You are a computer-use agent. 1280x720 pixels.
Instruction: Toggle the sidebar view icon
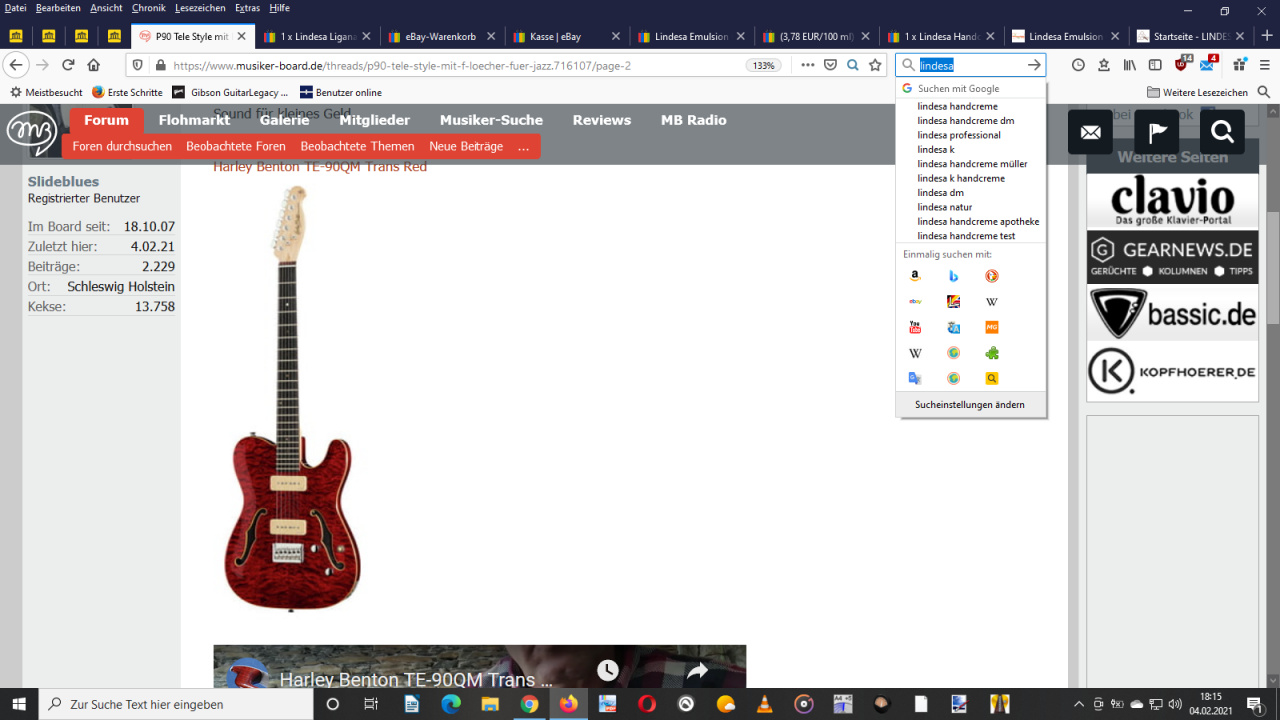(x=1155, y=65)
